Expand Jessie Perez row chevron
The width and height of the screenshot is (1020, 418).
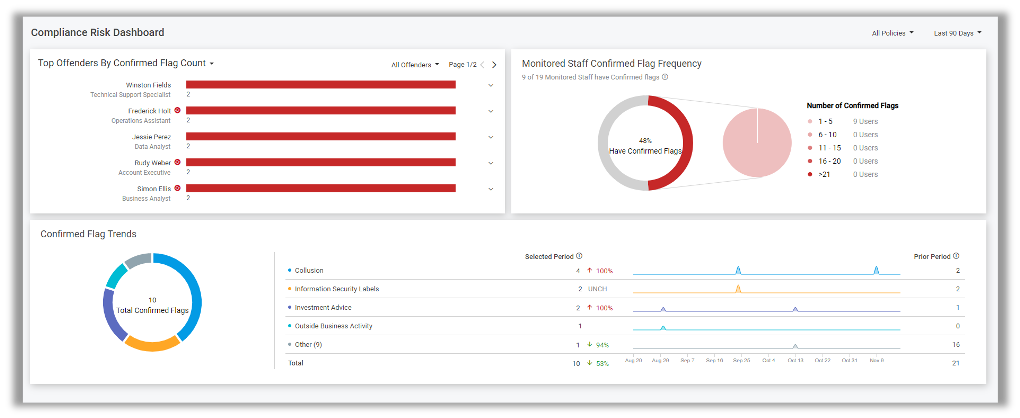[490, 137]
